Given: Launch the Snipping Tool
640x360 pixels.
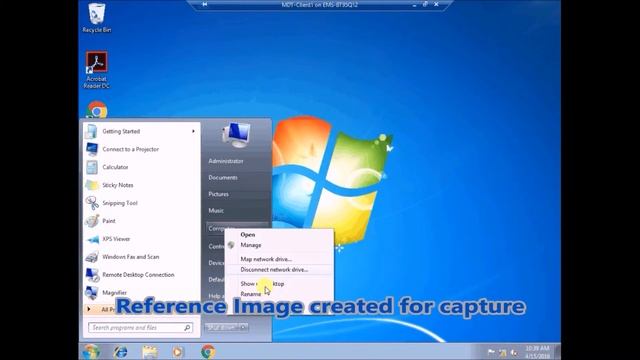Looking at the screenshot, I should 141,203.
